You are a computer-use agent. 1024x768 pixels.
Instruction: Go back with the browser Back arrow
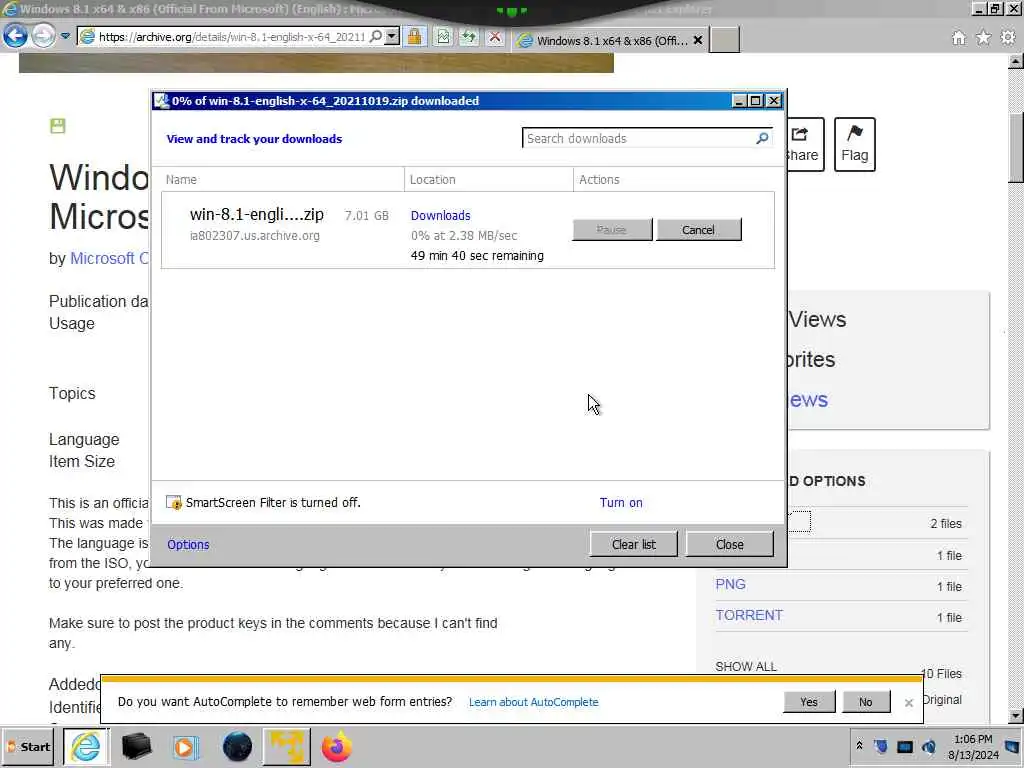[x=15, y=35]
